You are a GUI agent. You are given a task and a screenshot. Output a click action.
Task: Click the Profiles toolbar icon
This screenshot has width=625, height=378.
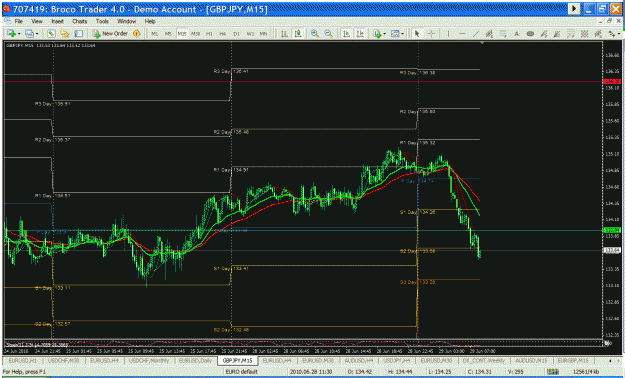[x=29, y=34]
